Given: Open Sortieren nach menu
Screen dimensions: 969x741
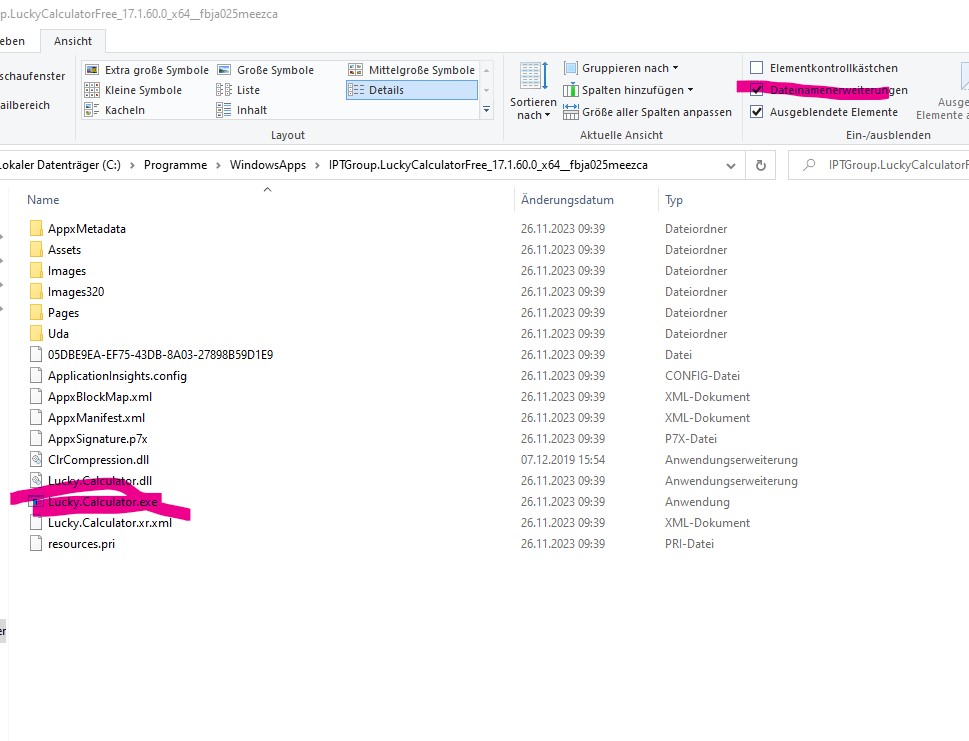Looking at the screenshot, I should pos(533,91).
